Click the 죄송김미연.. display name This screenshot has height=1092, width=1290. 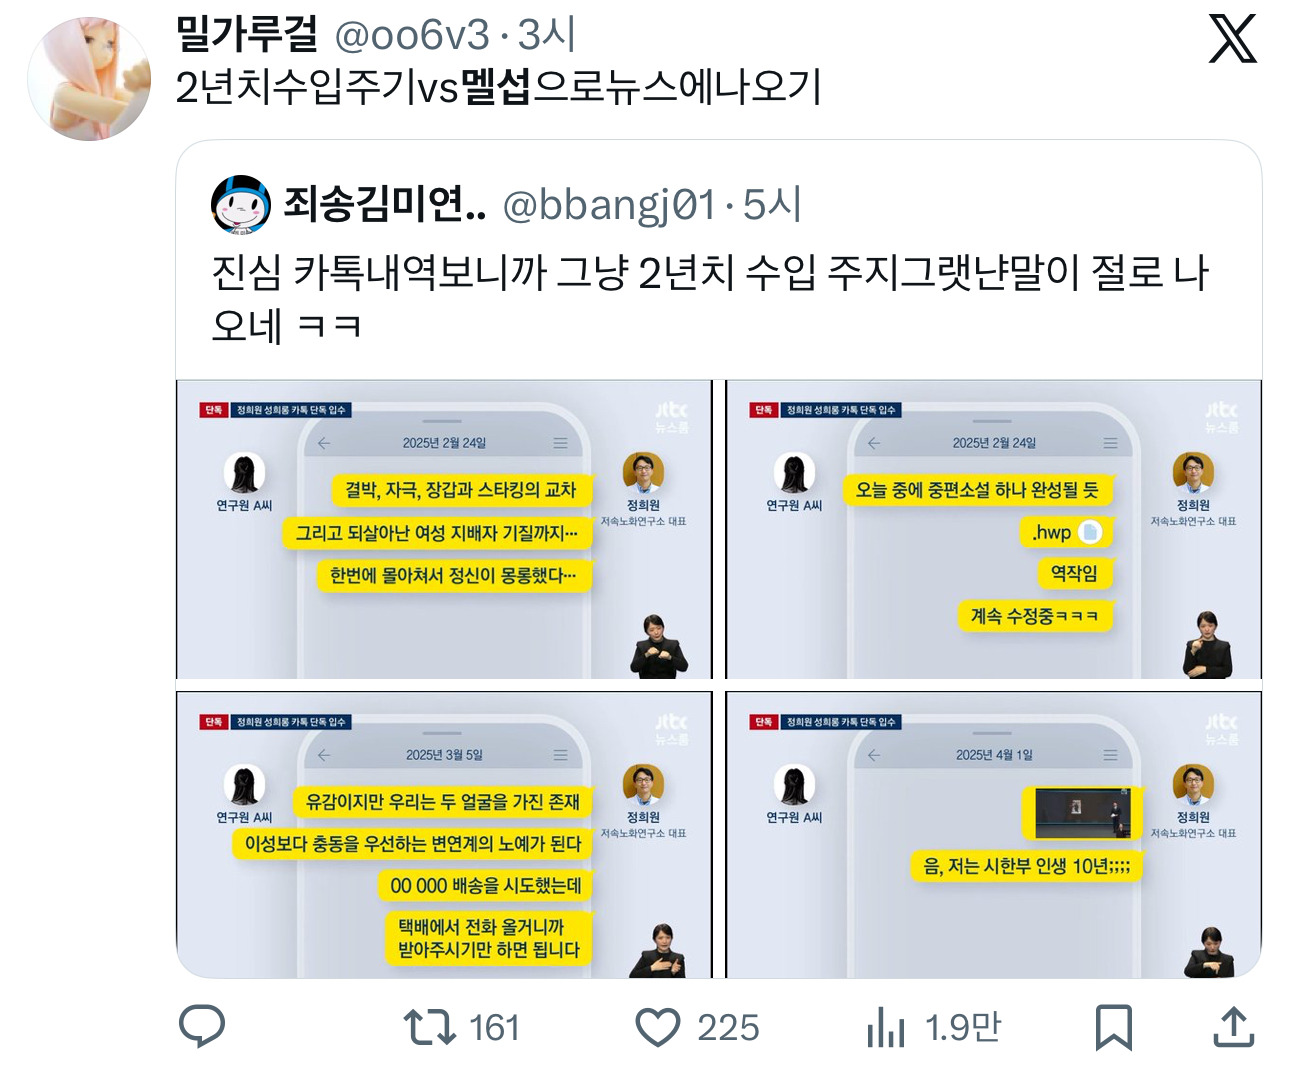click(385, 204)
